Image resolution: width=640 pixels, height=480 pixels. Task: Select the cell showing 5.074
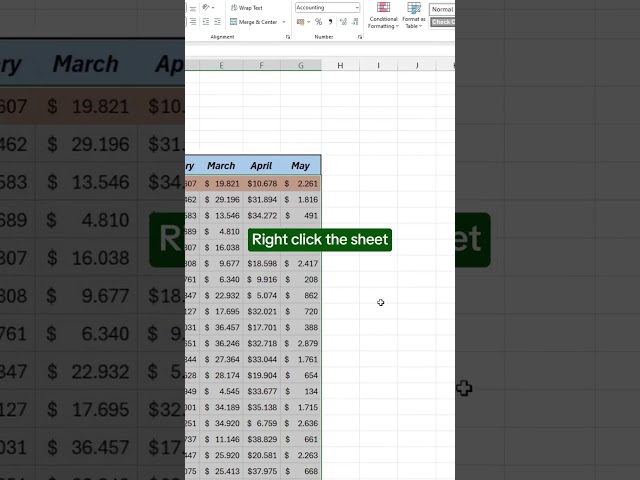tap(262, 295)
